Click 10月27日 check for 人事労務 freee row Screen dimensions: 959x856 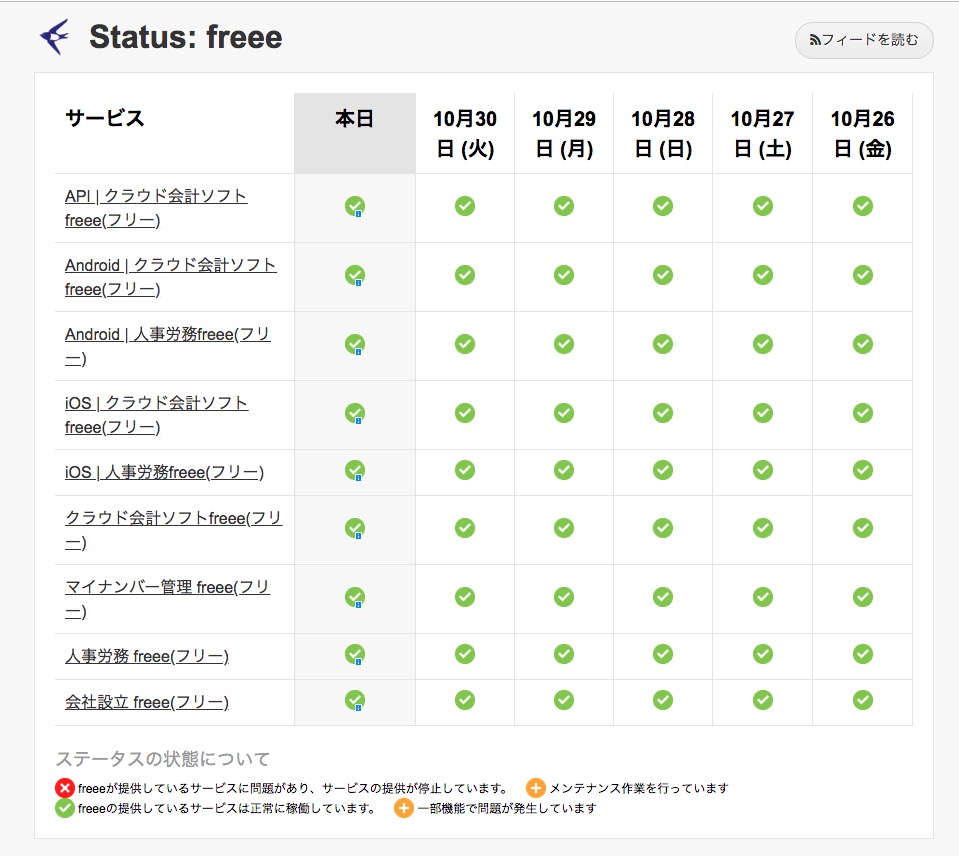[x=763, y=654]
